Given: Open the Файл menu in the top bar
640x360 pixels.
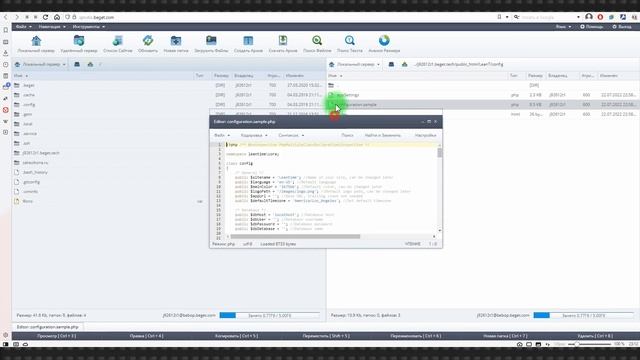Looking at the screenshot, I should [x=24, y=27].
